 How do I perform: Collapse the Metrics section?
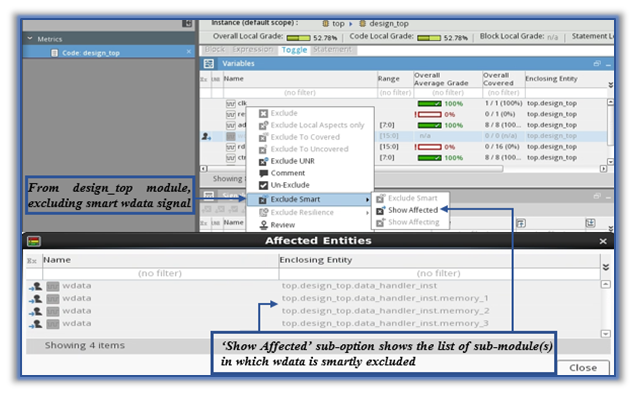click(30, 39)
